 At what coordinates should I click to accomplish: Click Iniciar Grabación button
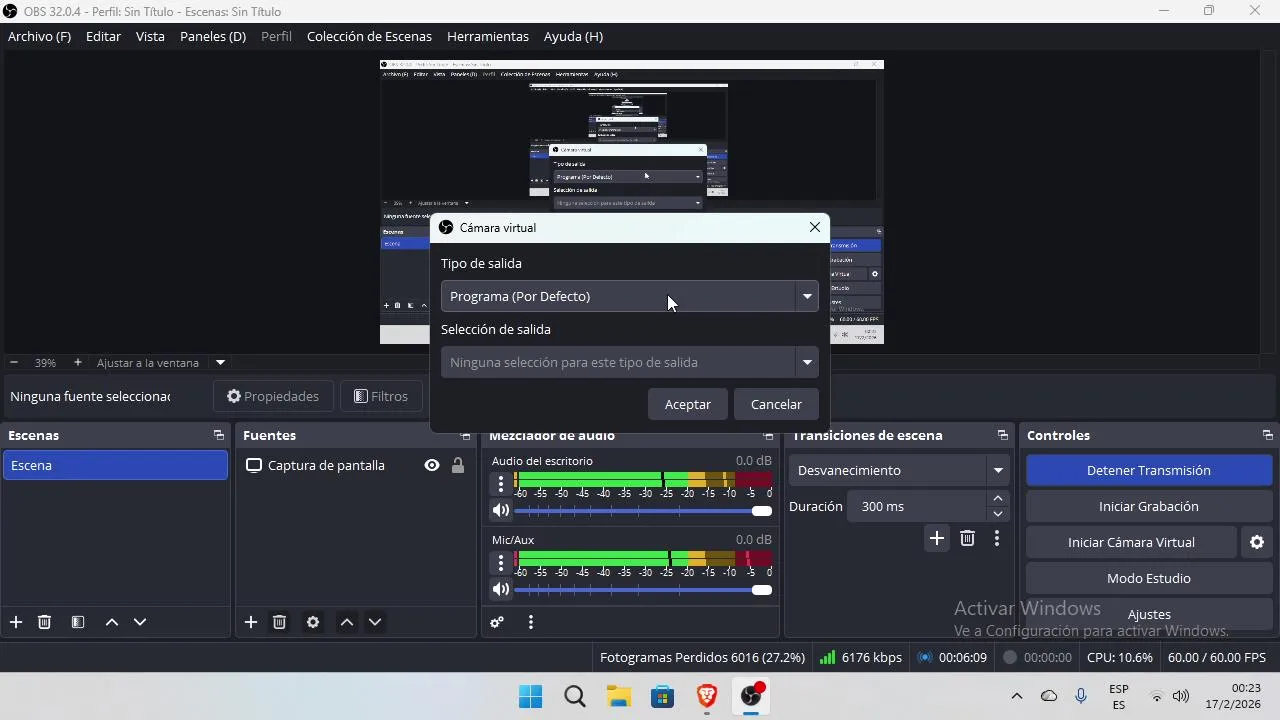point(1149,506)
